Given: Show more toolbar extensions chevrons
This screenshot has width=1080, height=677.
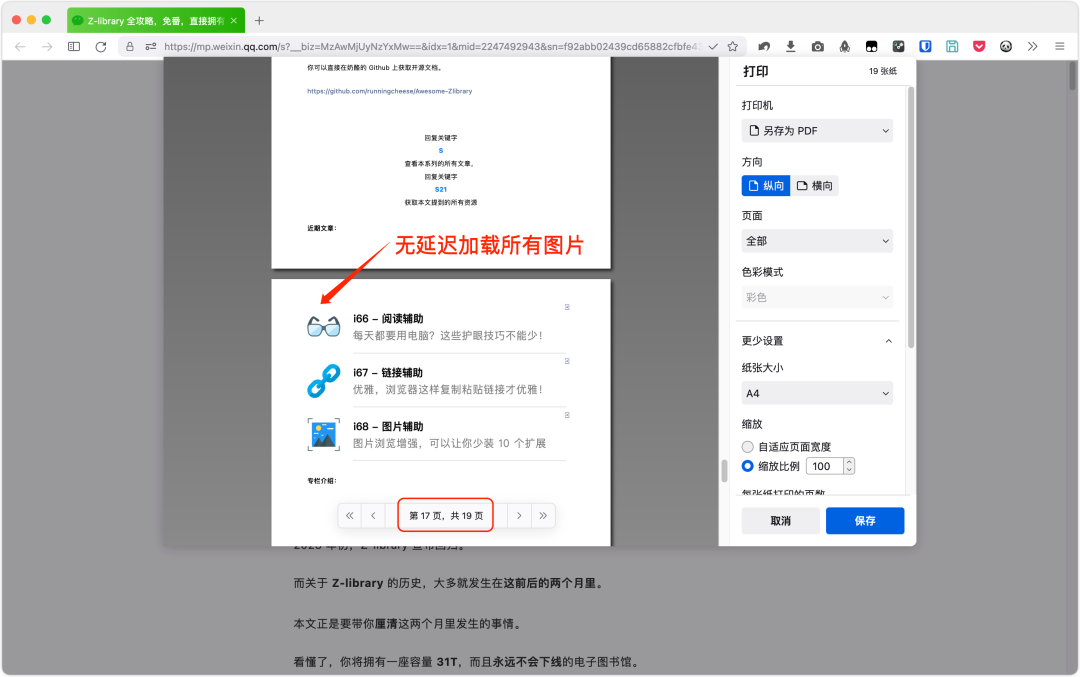Looking at the screenshot, I should (x=1032, y=47).
